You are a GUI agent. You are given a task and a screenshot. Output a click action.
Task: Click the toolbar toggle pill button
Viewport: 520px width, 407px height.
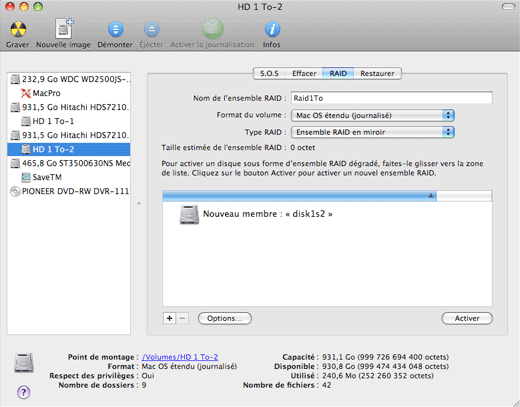508,7
